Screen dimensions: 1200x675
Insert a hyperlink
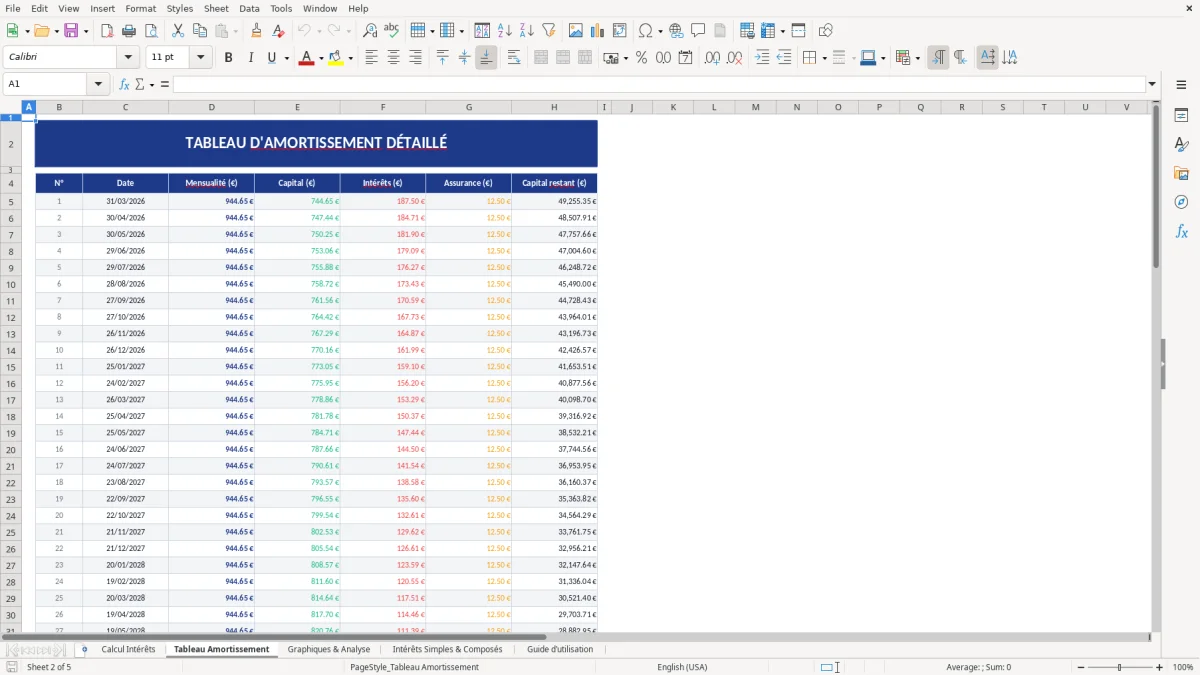[676, 30]
